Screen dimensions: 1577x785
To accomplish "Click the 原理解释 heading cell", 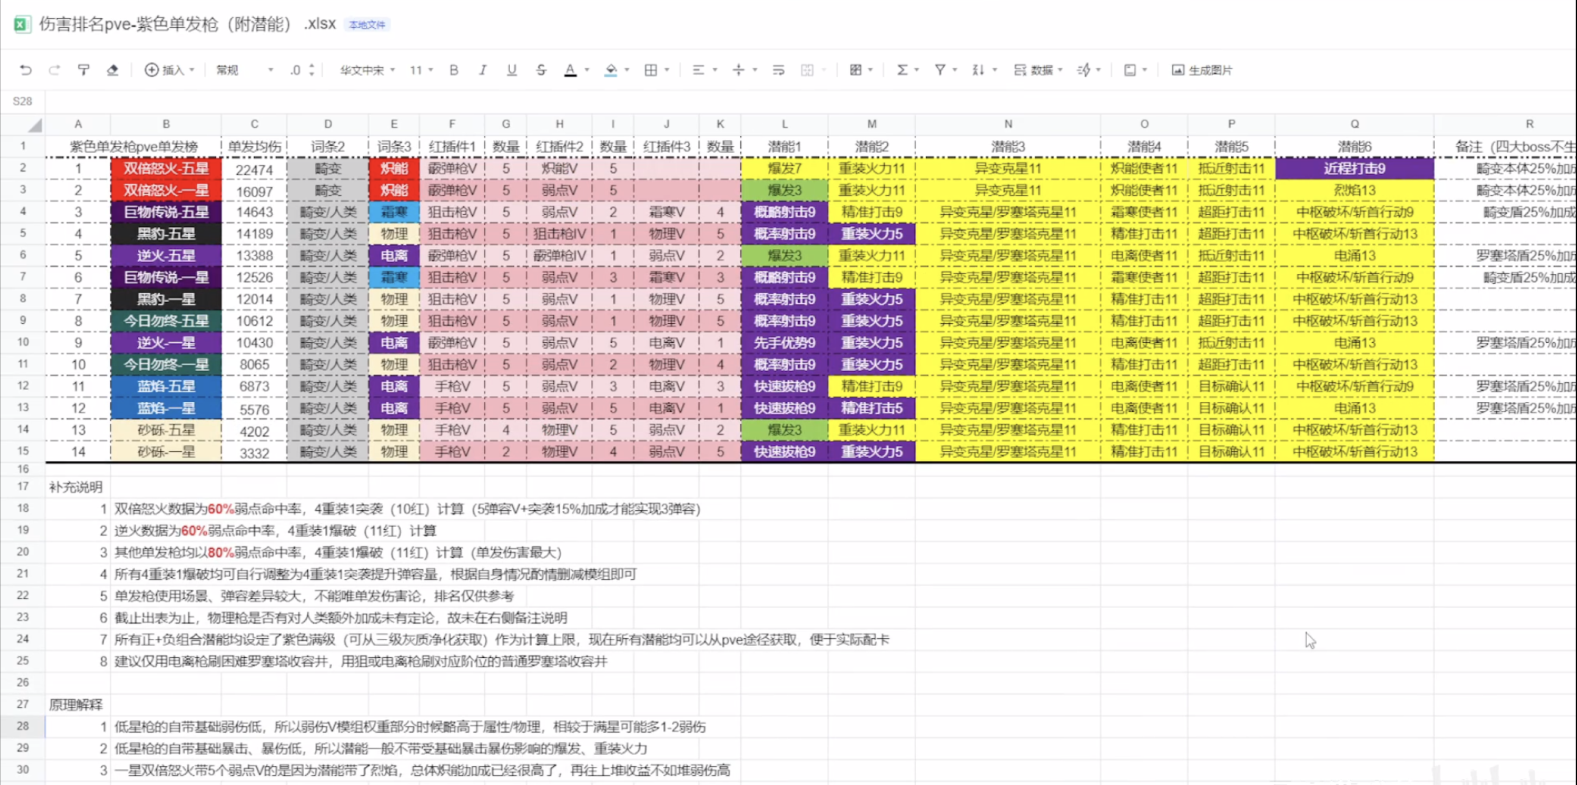I will click(76, 705).
